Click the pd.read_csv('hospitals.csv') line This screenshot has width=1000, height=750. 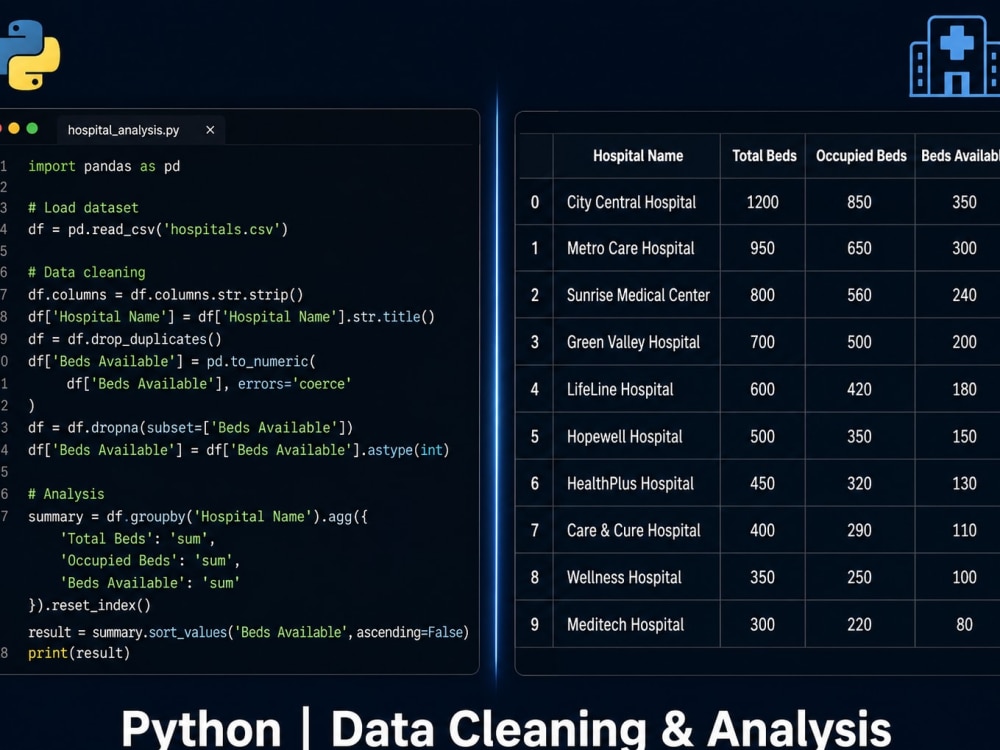pyautogui.click(x=158, y=230)
